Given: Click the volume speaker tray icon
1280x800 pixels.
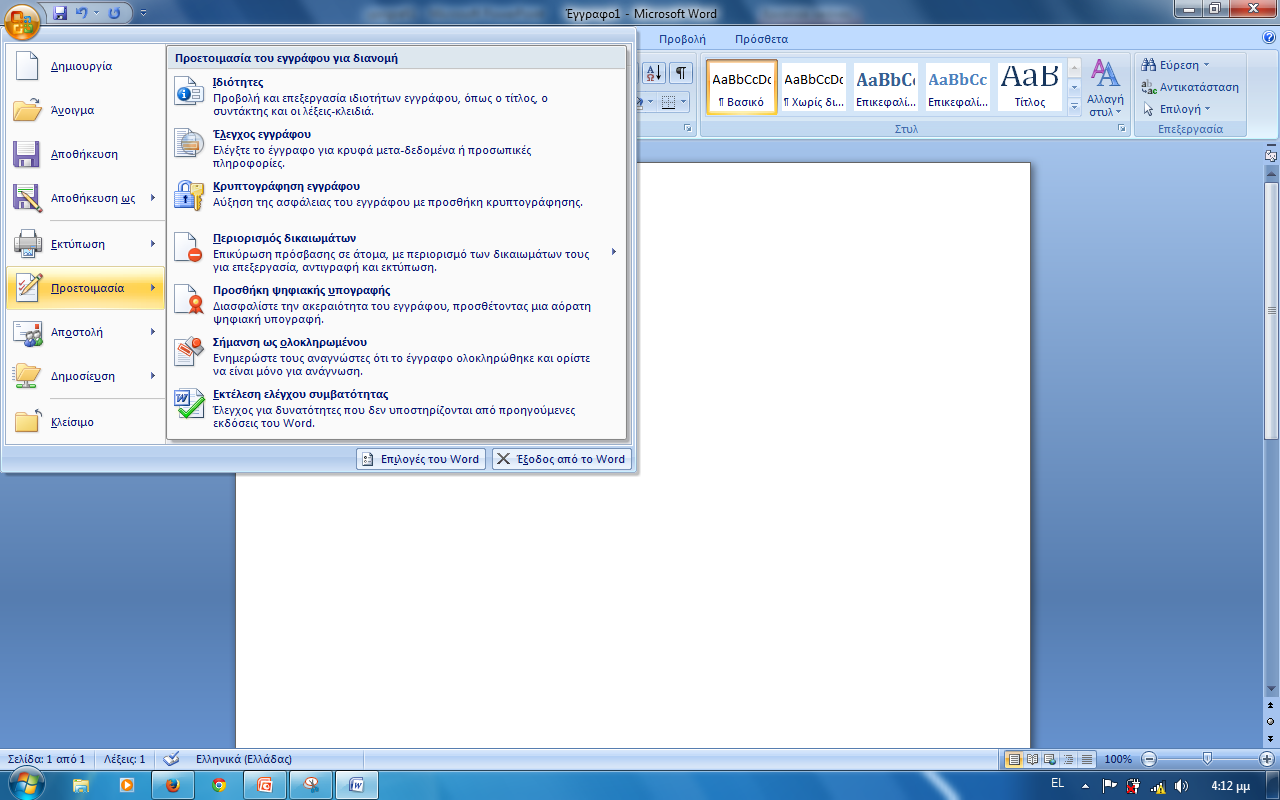Looking at the screenshot, I should pyautogui.click(x=1180, y=785).
